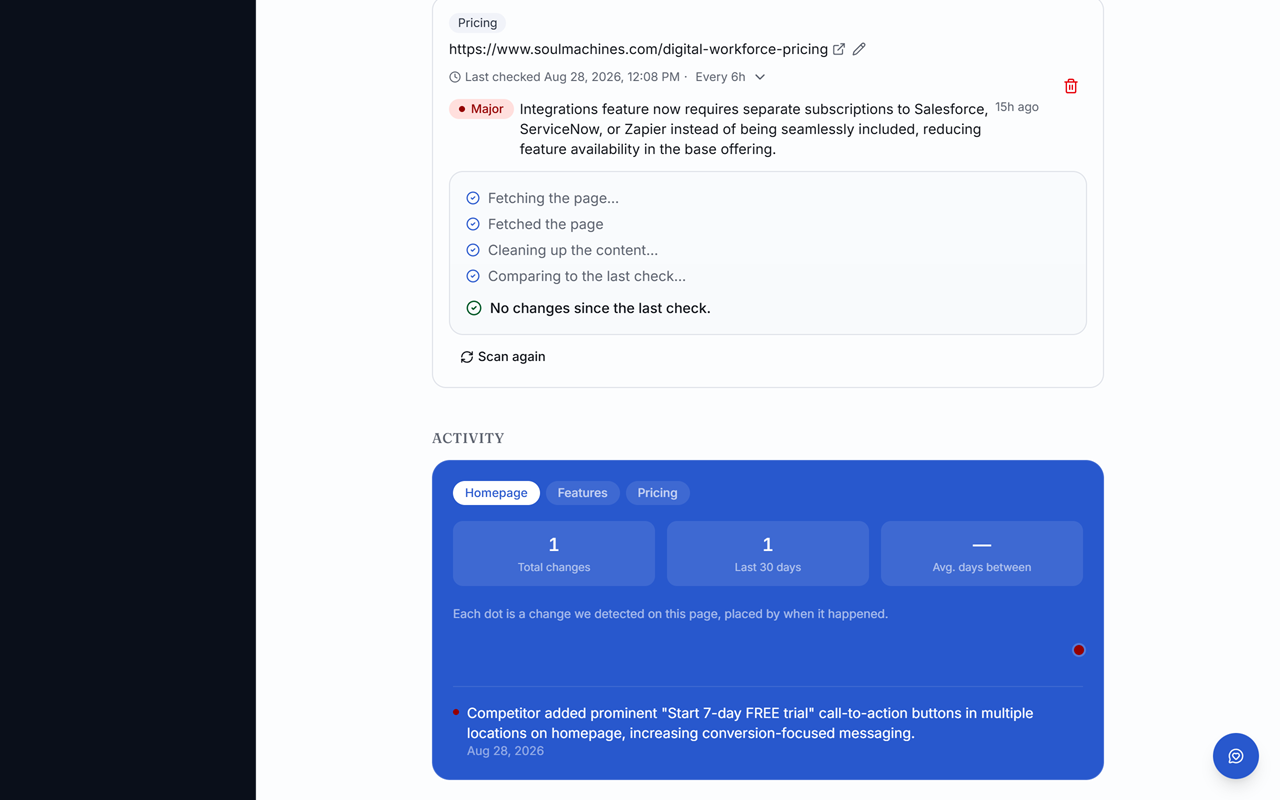Screen dimensions: 1280x800
Task: Click the ACTIVITY section heading
Action: [x=468, y=438]
